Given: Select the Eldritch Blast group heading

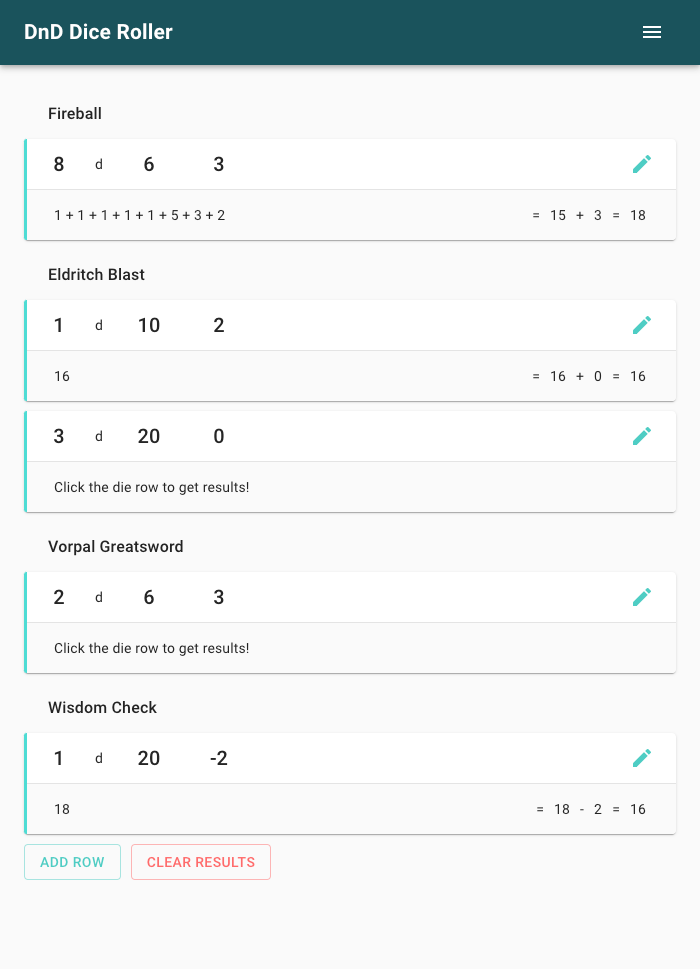Looking at the screenshot, I should 97,275.
